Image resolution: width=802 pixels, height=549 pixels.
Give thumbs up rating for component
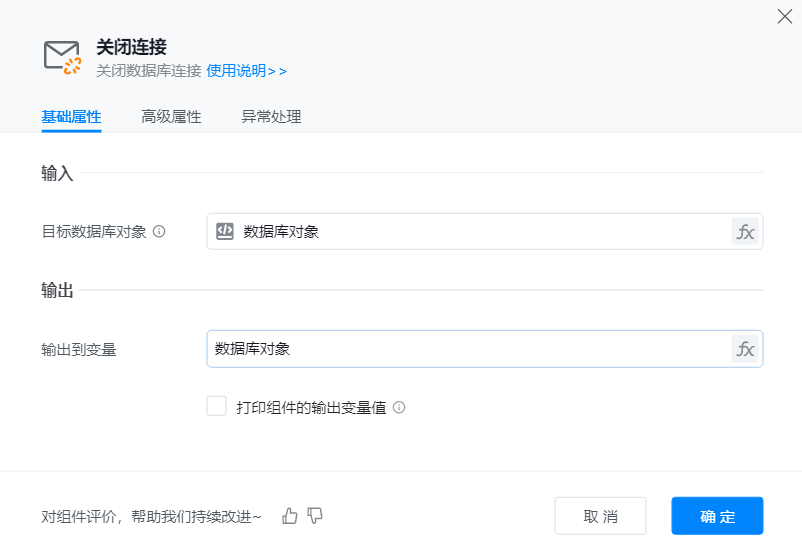290,516
